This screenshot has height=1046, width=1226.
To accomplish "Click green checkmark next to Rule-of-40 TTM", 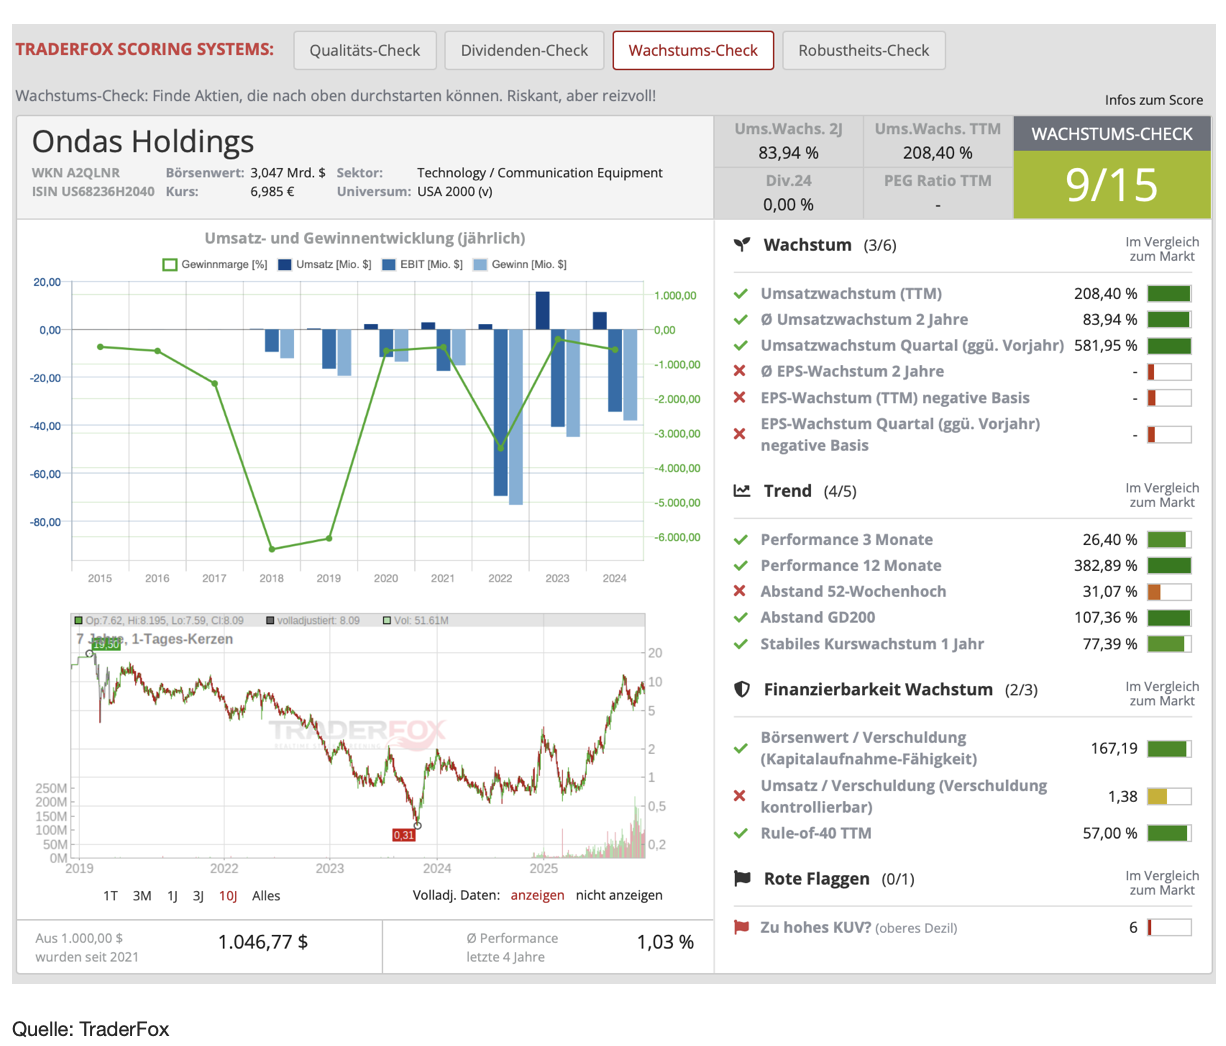I will tap(741, 833).
